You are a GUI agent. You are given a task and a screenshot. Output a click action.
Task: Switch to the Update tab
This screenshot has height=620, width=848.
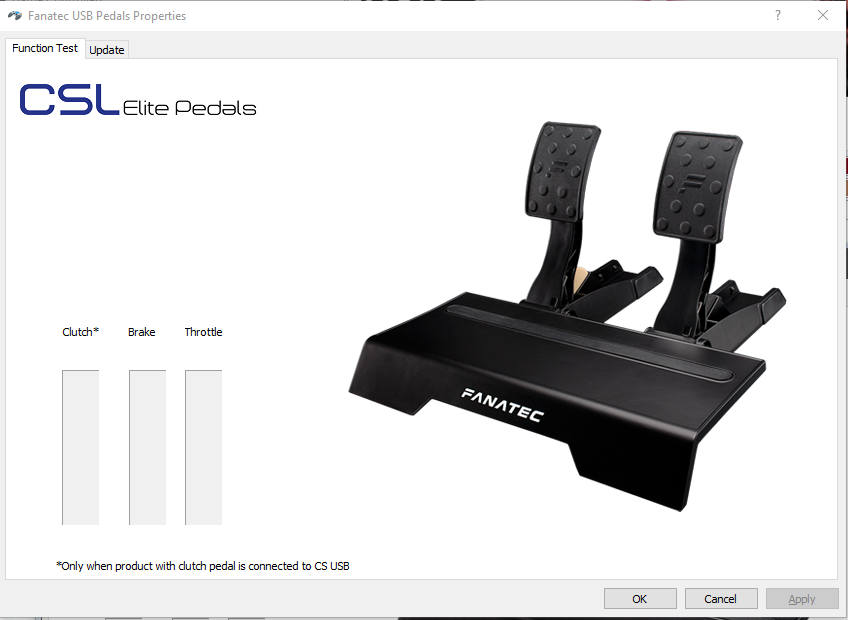pos(107,50)
